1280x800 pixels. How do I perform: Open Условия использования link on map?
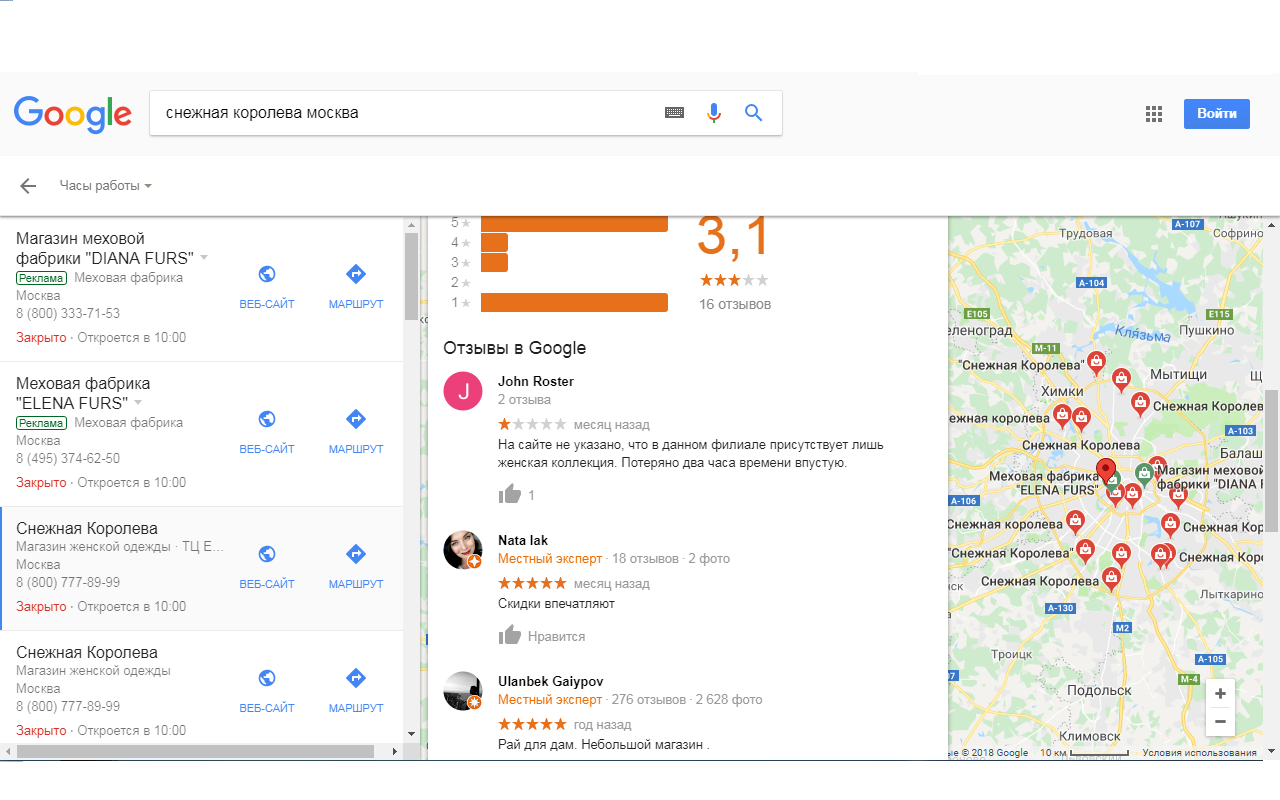pyautogui.click(x=1199, y=753)
